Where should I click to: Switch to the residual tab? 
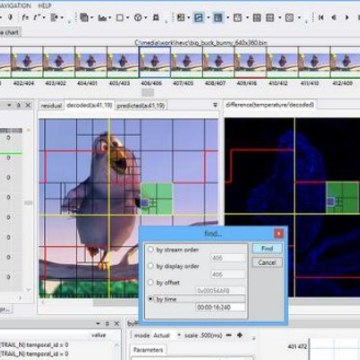[51, 106]
